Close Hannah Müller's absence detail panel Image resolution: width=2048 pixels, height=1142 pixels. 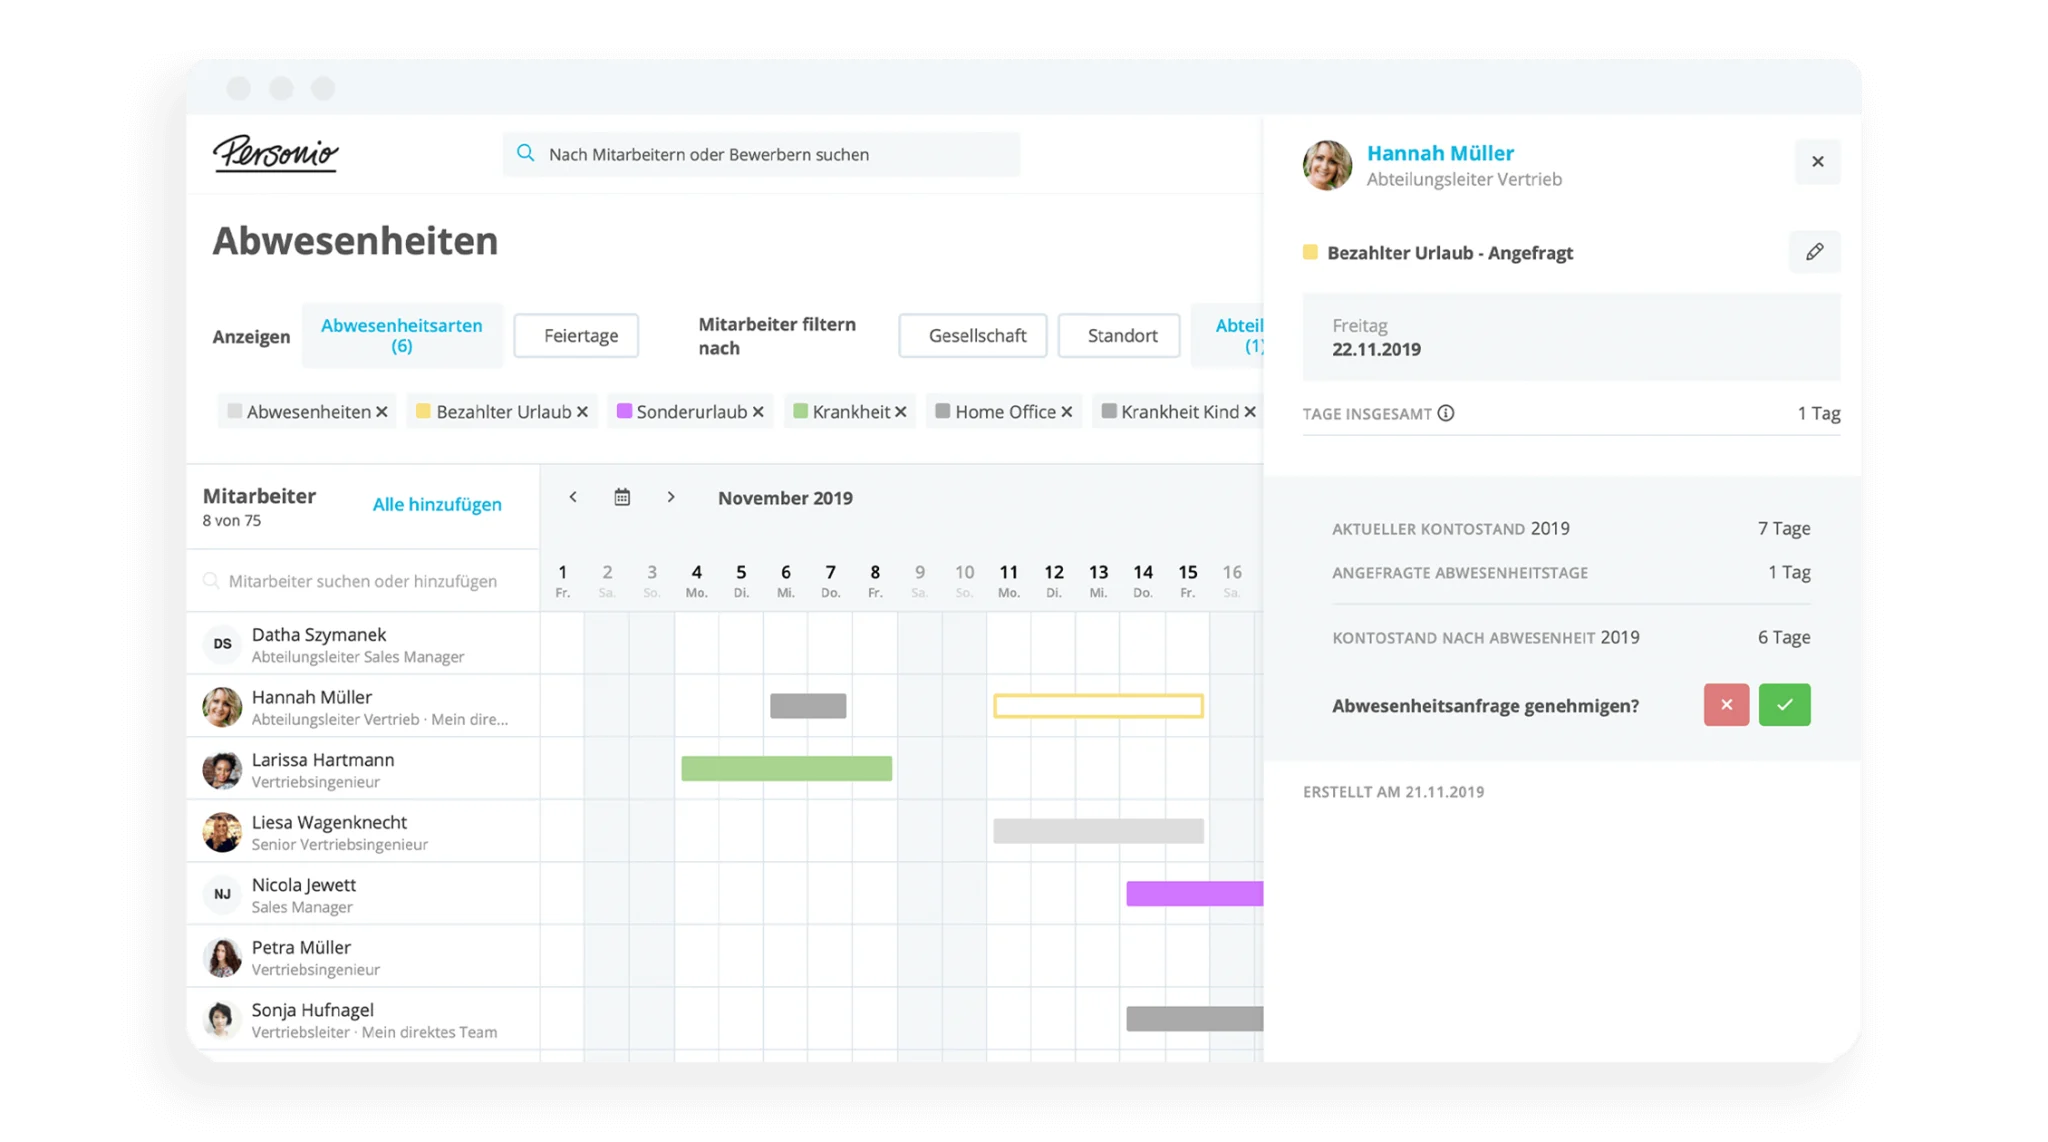click(x=1817, y=160)
